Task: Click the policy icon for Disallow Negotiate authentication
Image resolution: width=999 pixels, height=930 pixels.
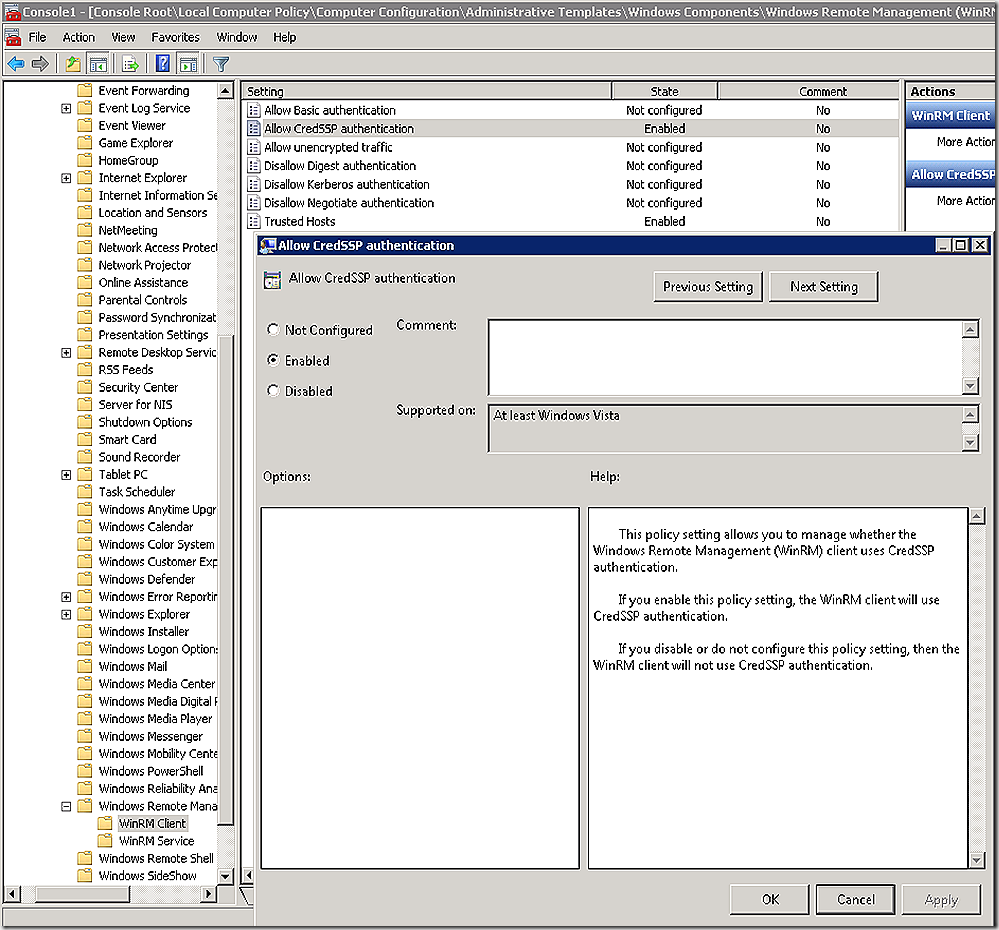Action: point(254,203)
